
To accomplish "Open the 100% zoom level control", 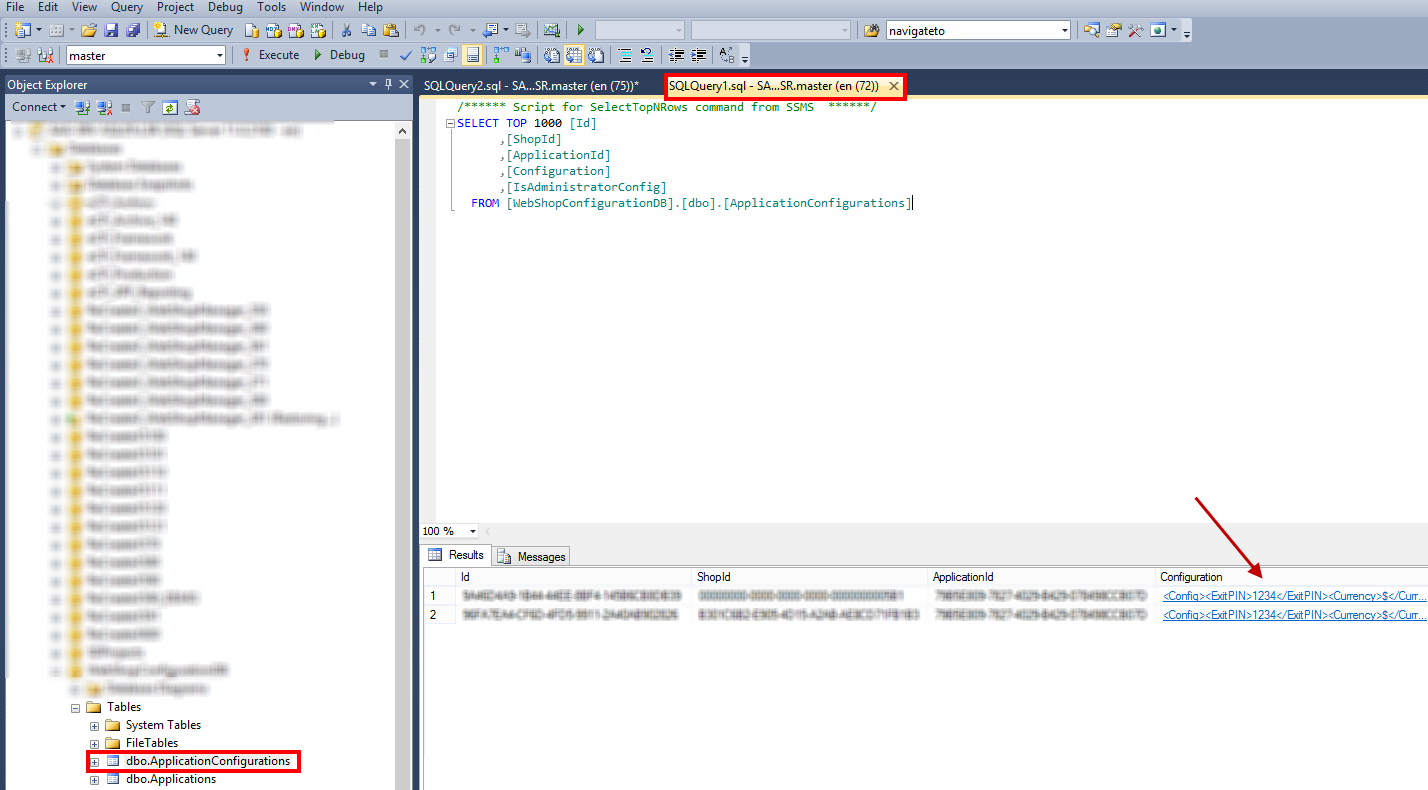I will 448,531.
